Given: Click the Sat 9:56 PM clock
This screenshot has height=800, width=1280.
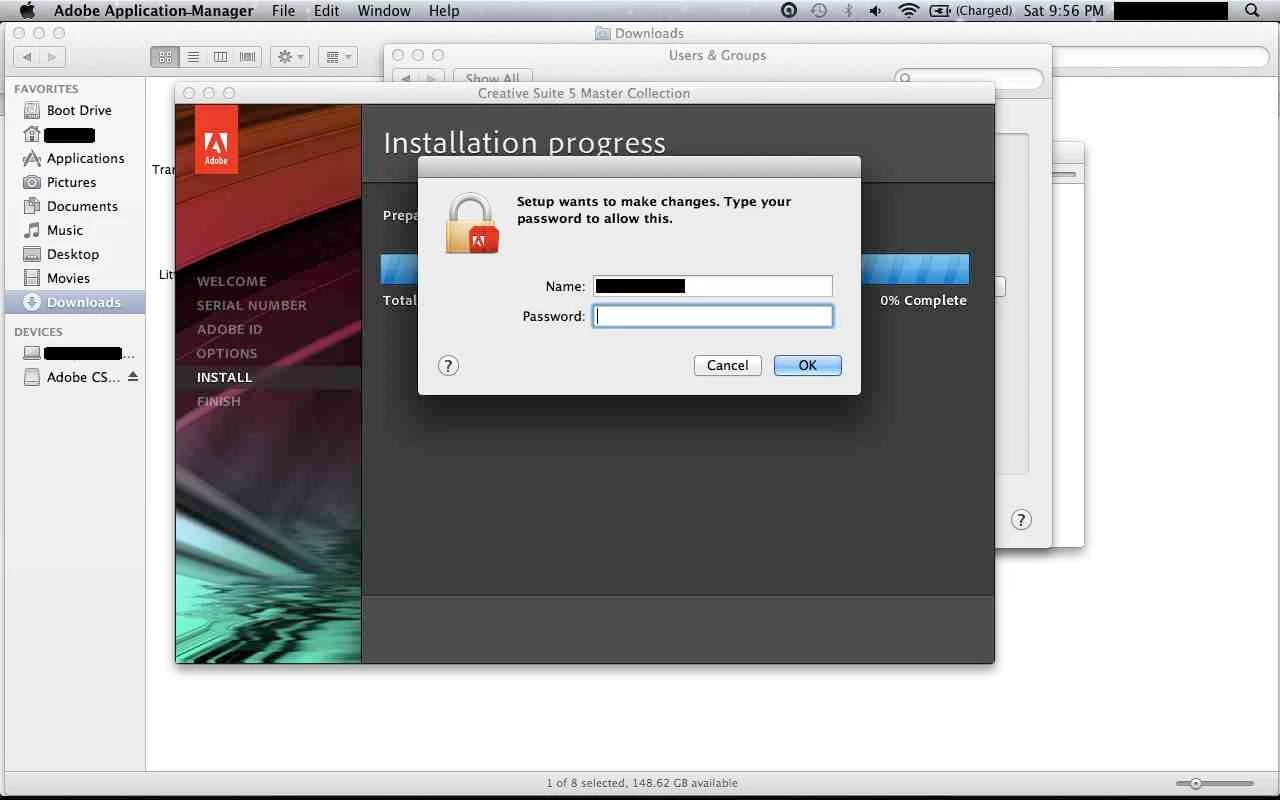Looking at the screenshot, I should pos(1064,11).
